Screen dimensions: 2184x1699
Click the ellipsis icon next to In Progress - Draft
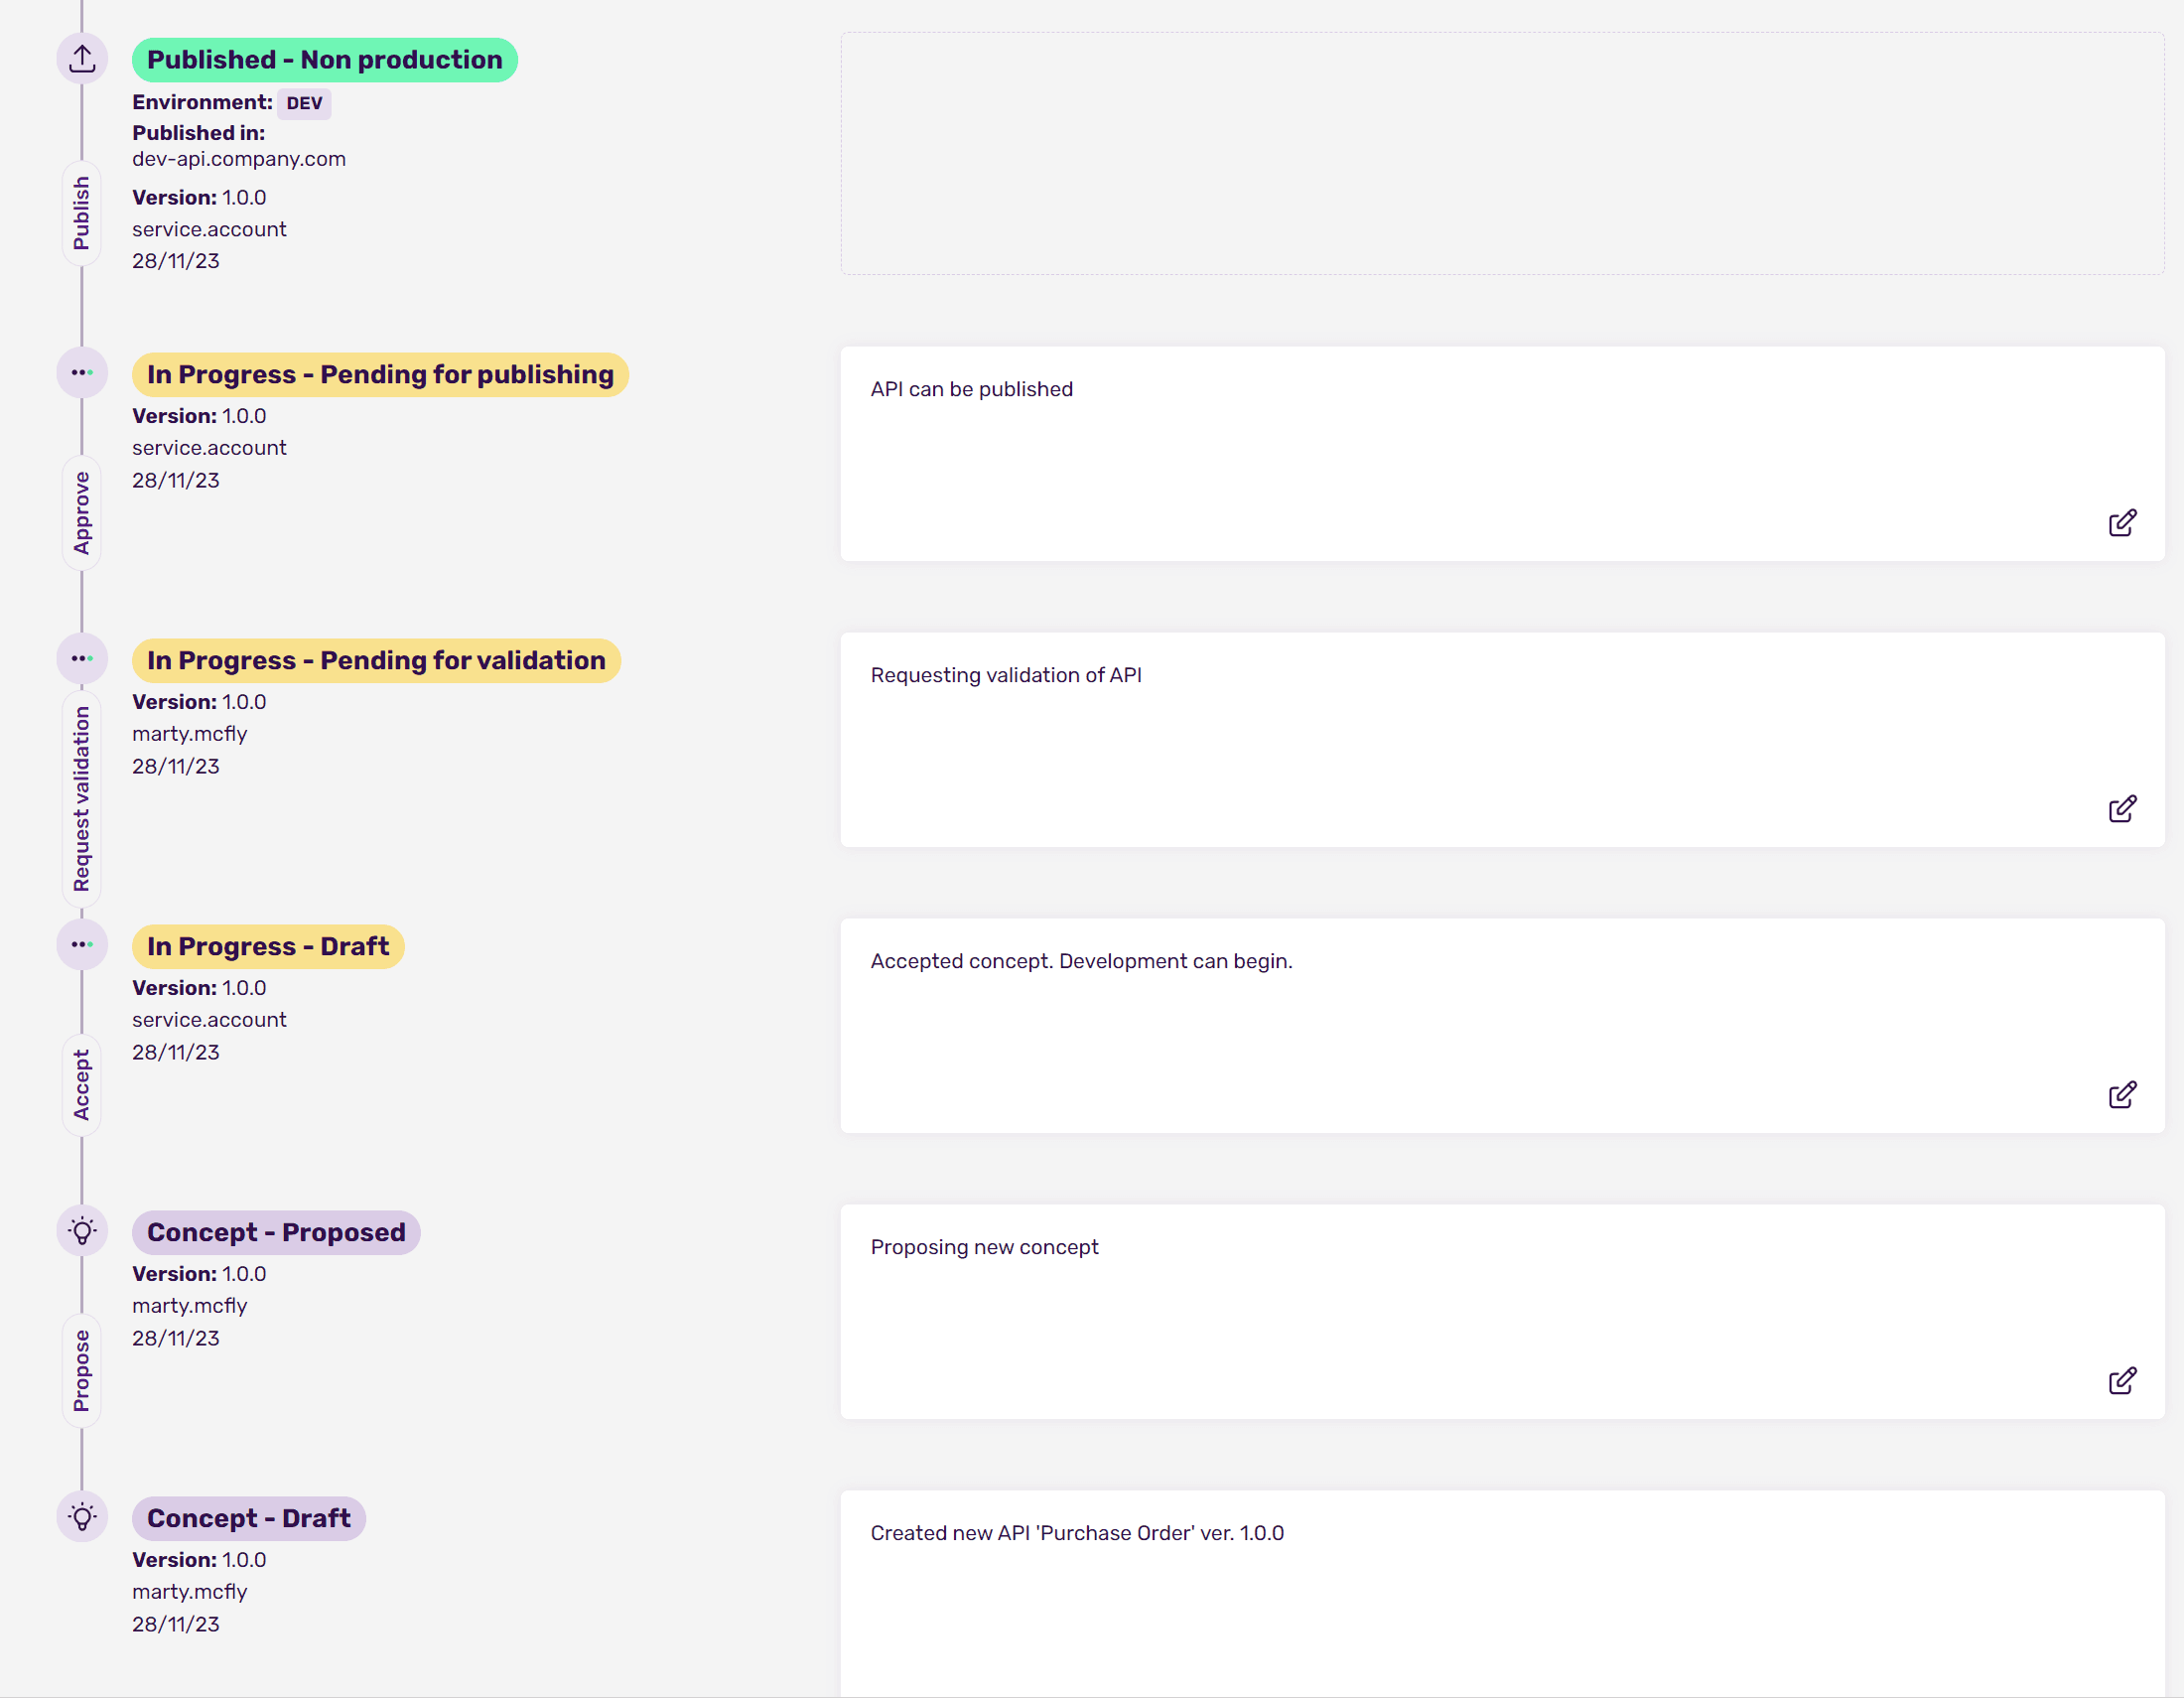(x=82, y=945)
